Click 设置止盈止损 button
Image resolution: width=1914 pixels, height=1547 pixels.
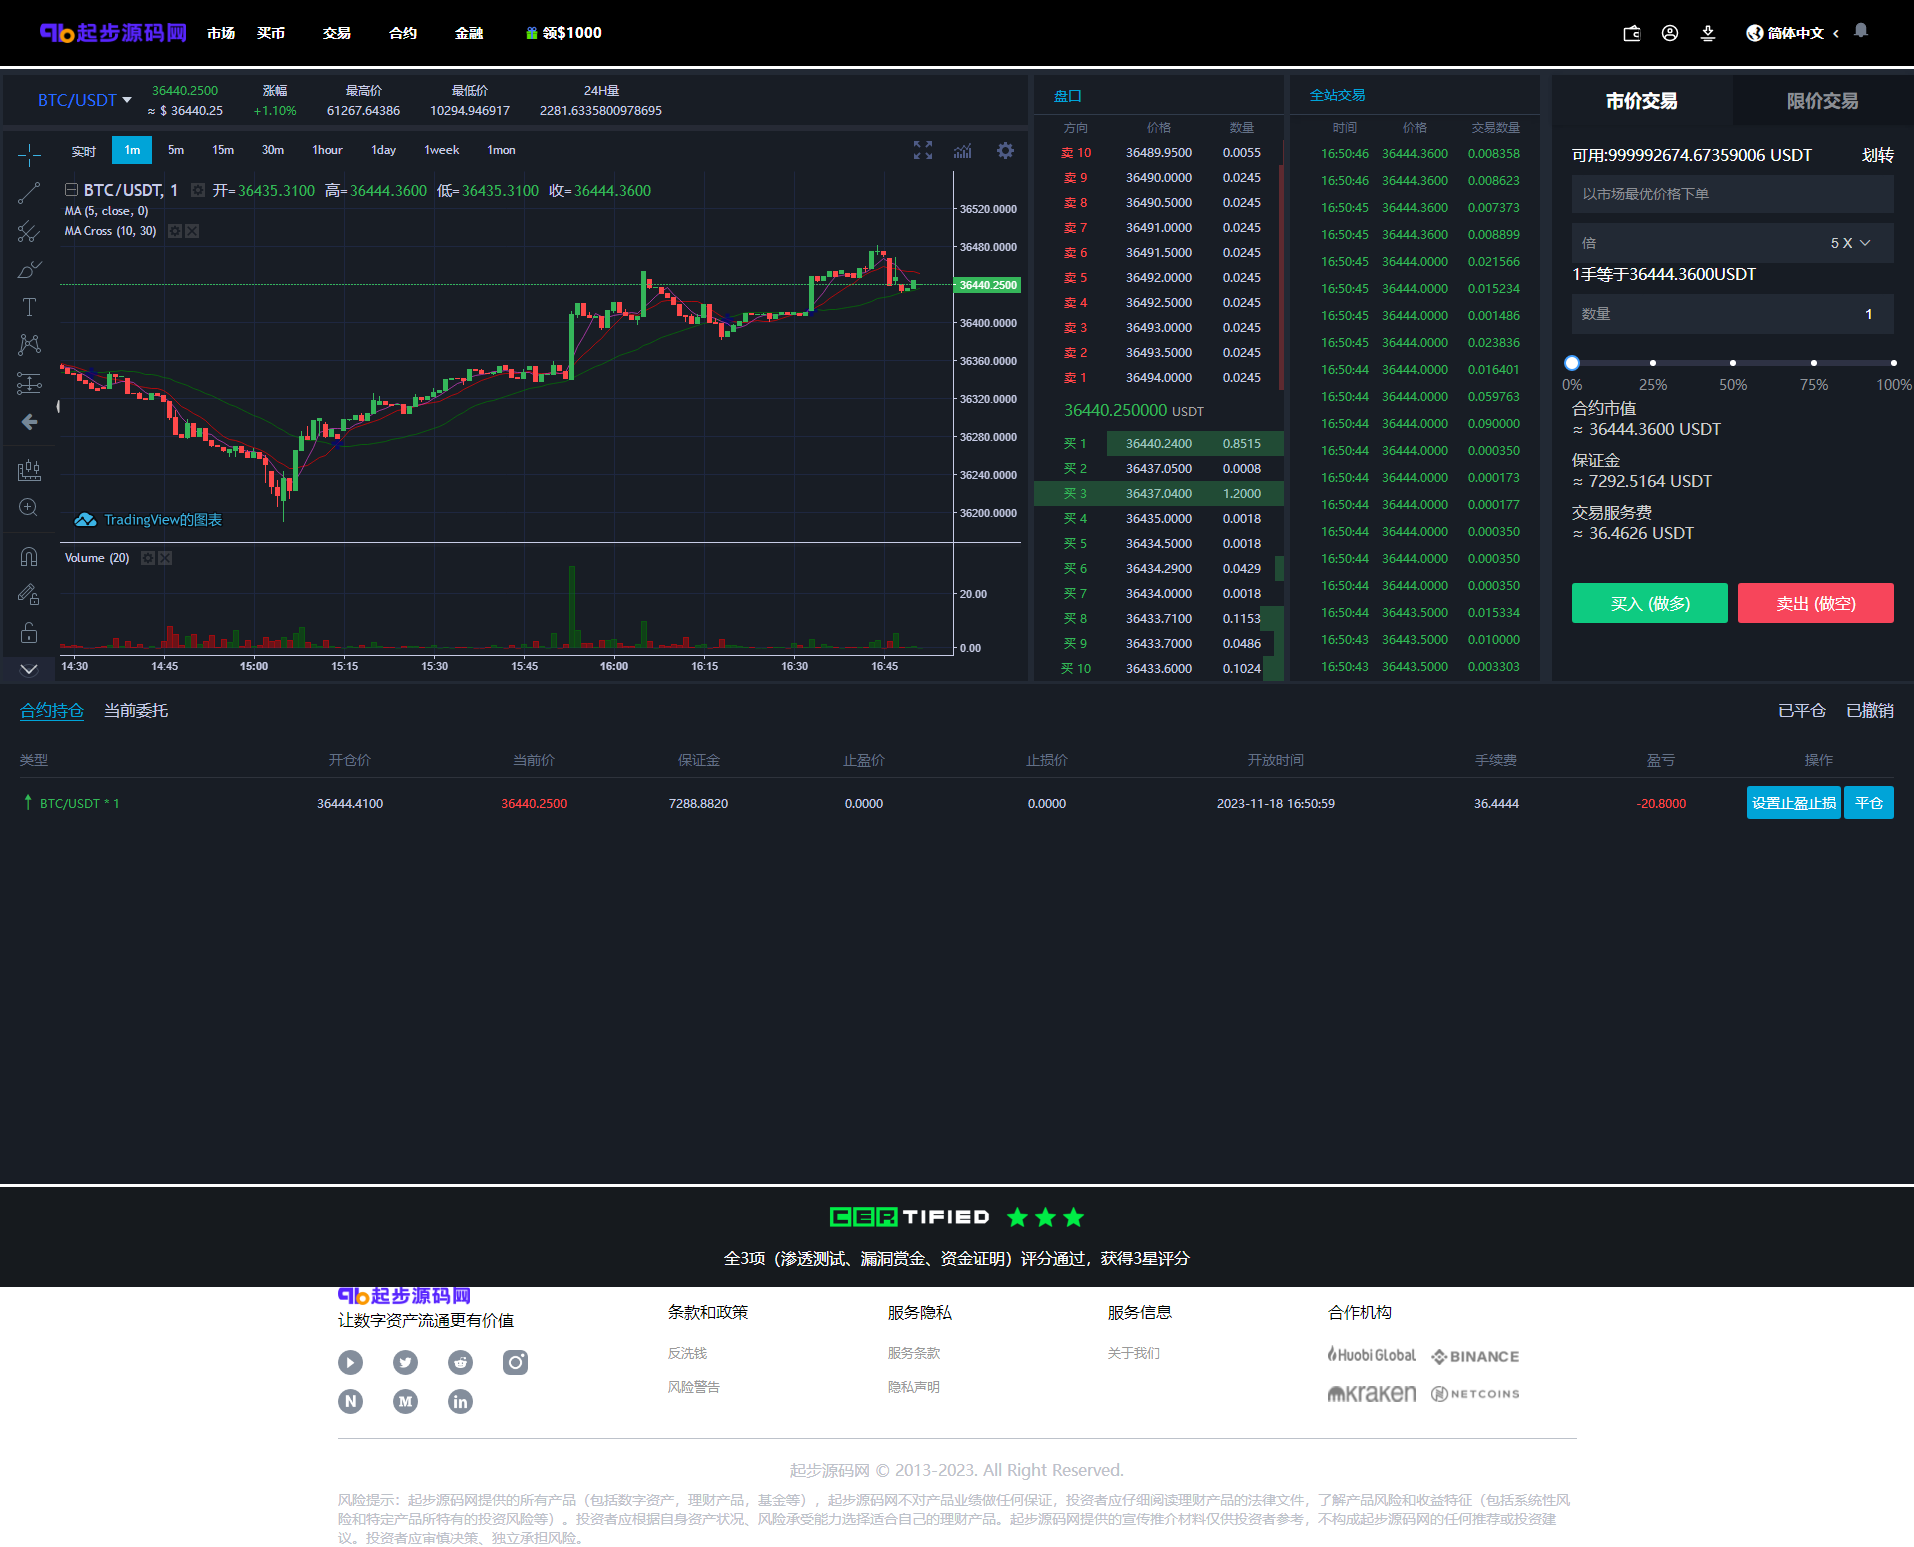pyautogui.click(x=1794, y=803)
